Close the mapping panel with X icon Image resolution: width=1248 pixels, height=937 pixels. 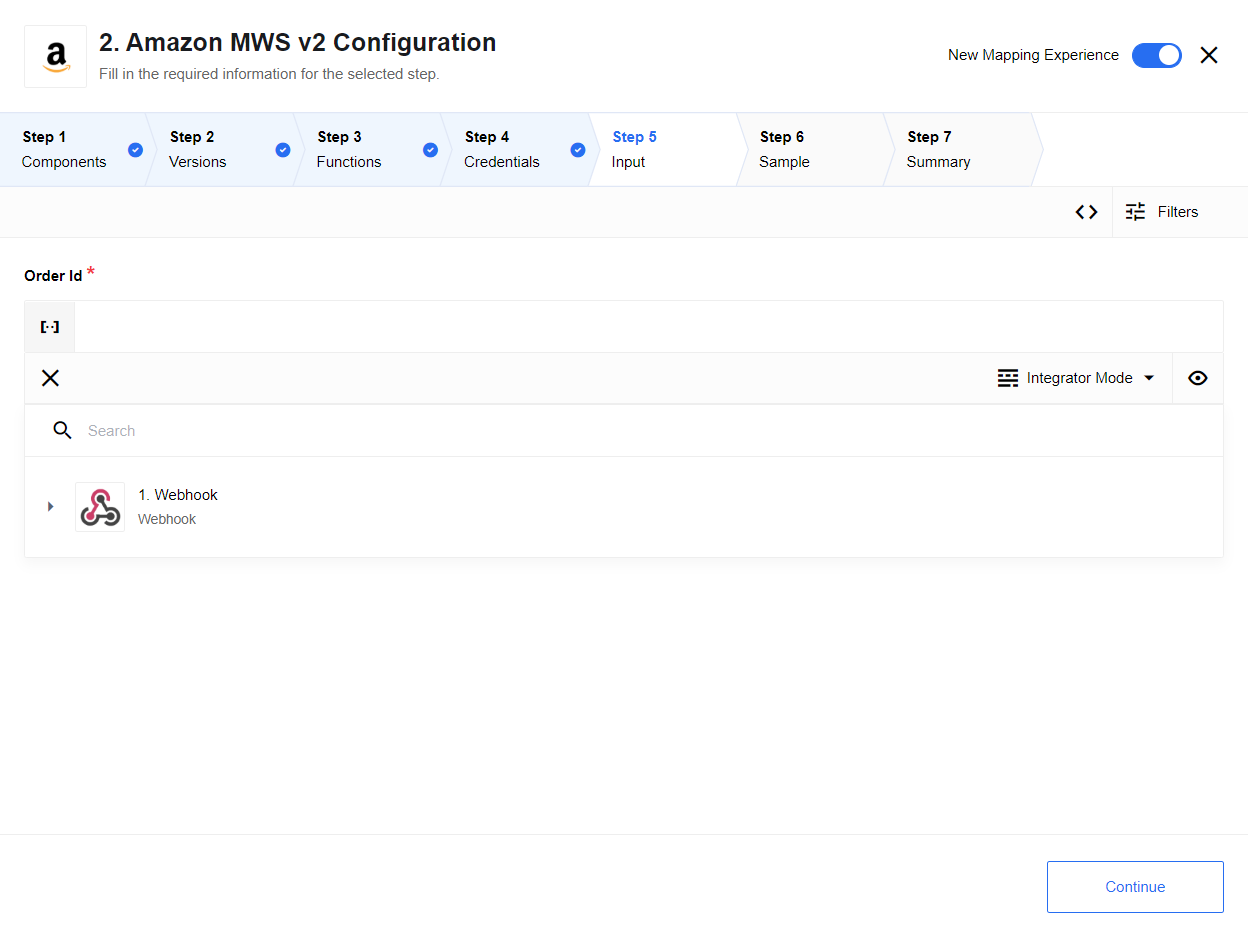[50, 378]
